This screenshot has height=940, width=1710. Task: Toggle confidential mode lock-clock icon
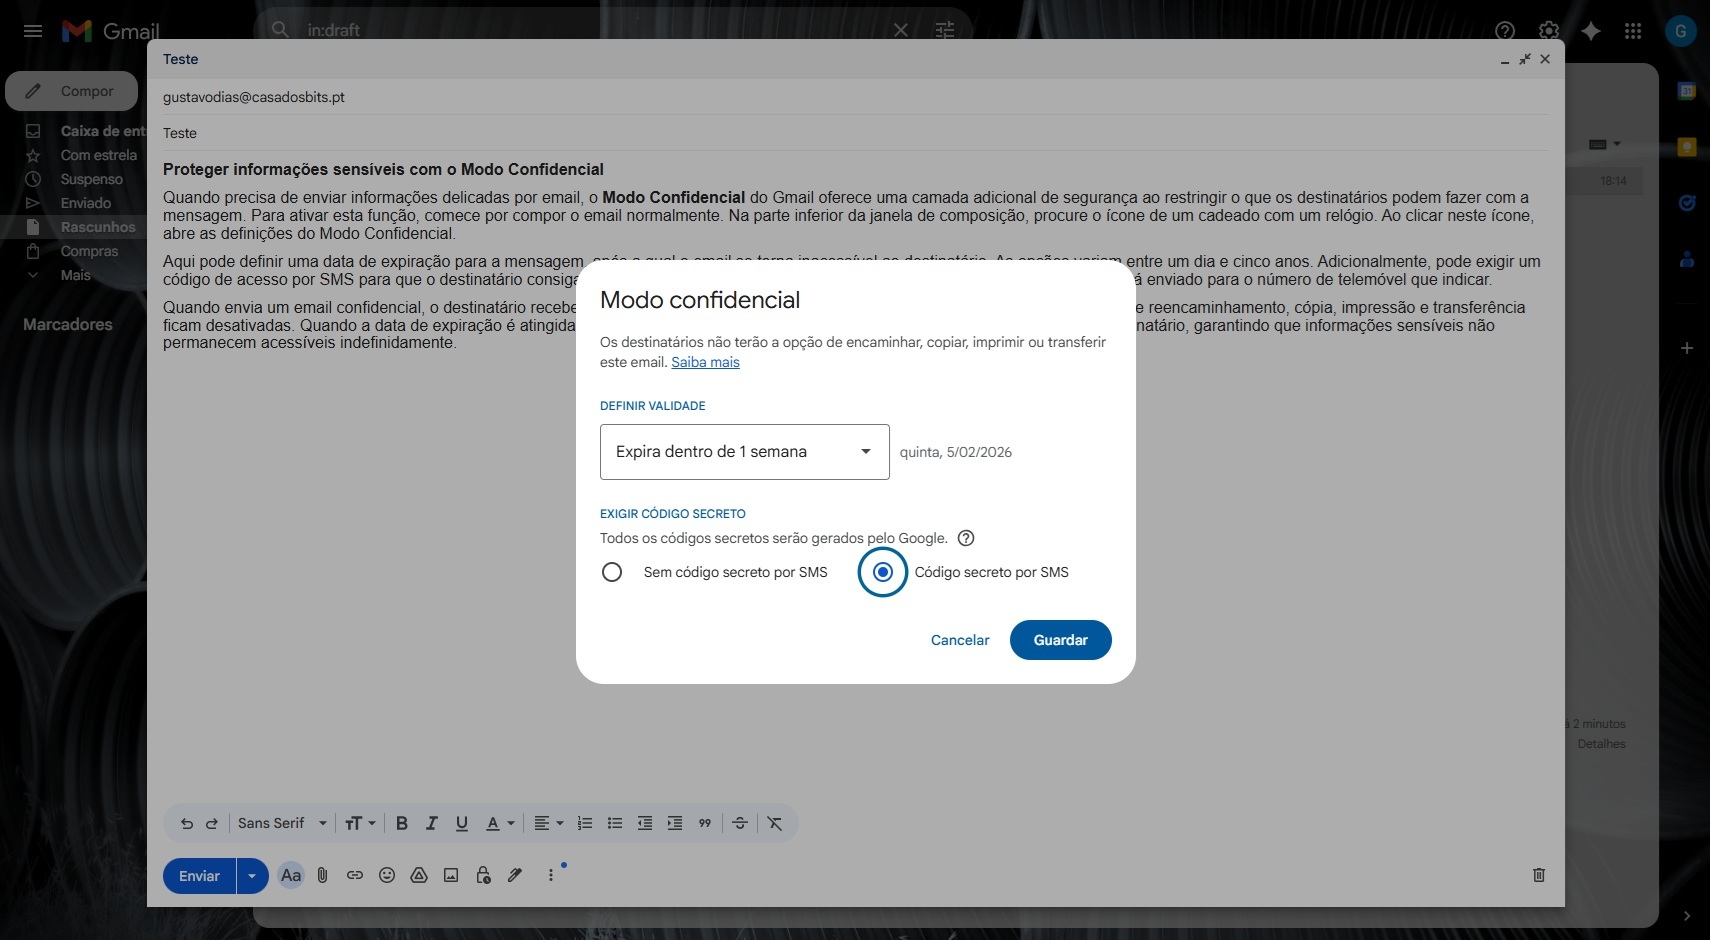pos(483,875)
